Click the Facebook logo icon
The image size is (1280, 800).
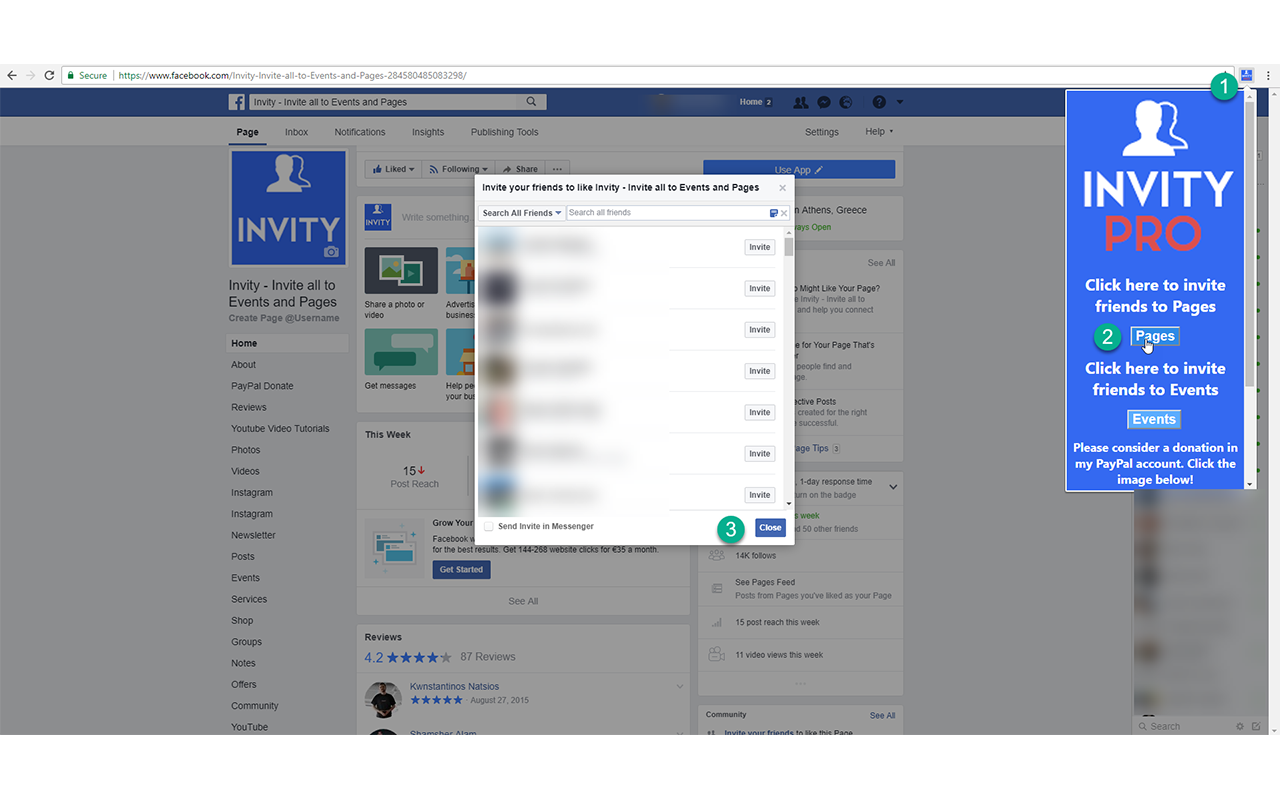tap(237, 102)
